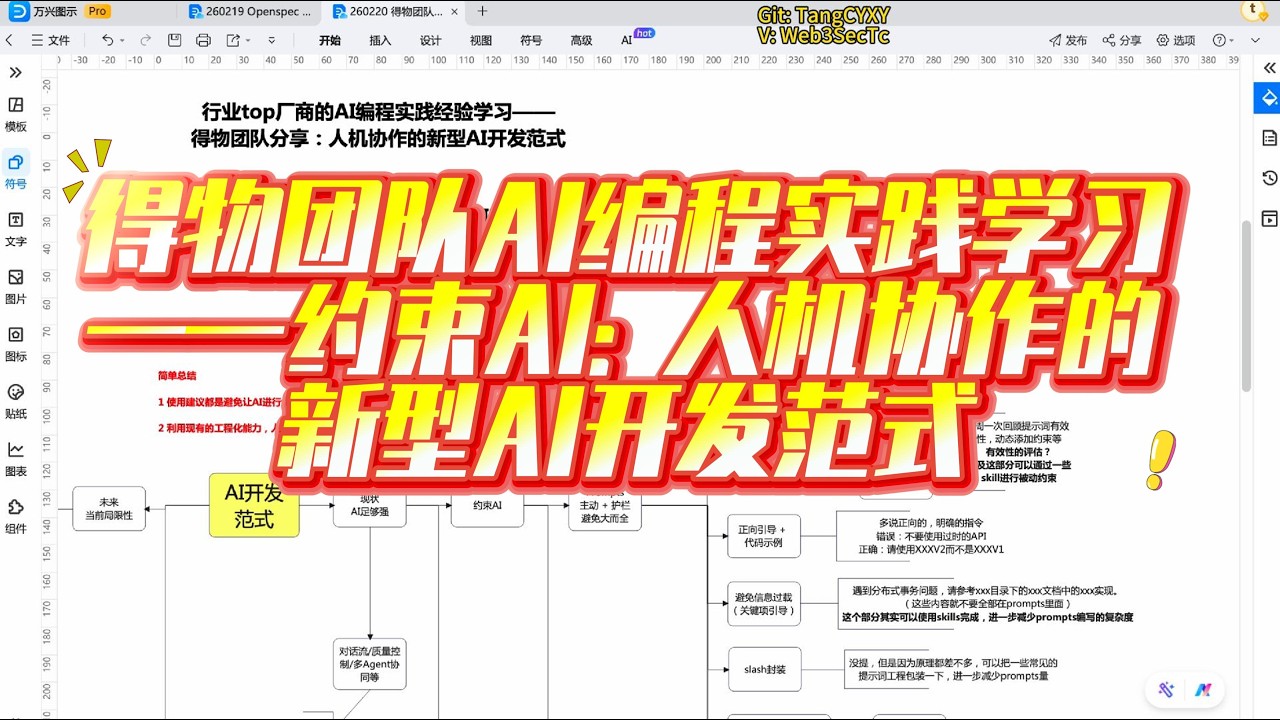
Task: Select the 避免信息过载 node
Action: click(x=764, y=604)
